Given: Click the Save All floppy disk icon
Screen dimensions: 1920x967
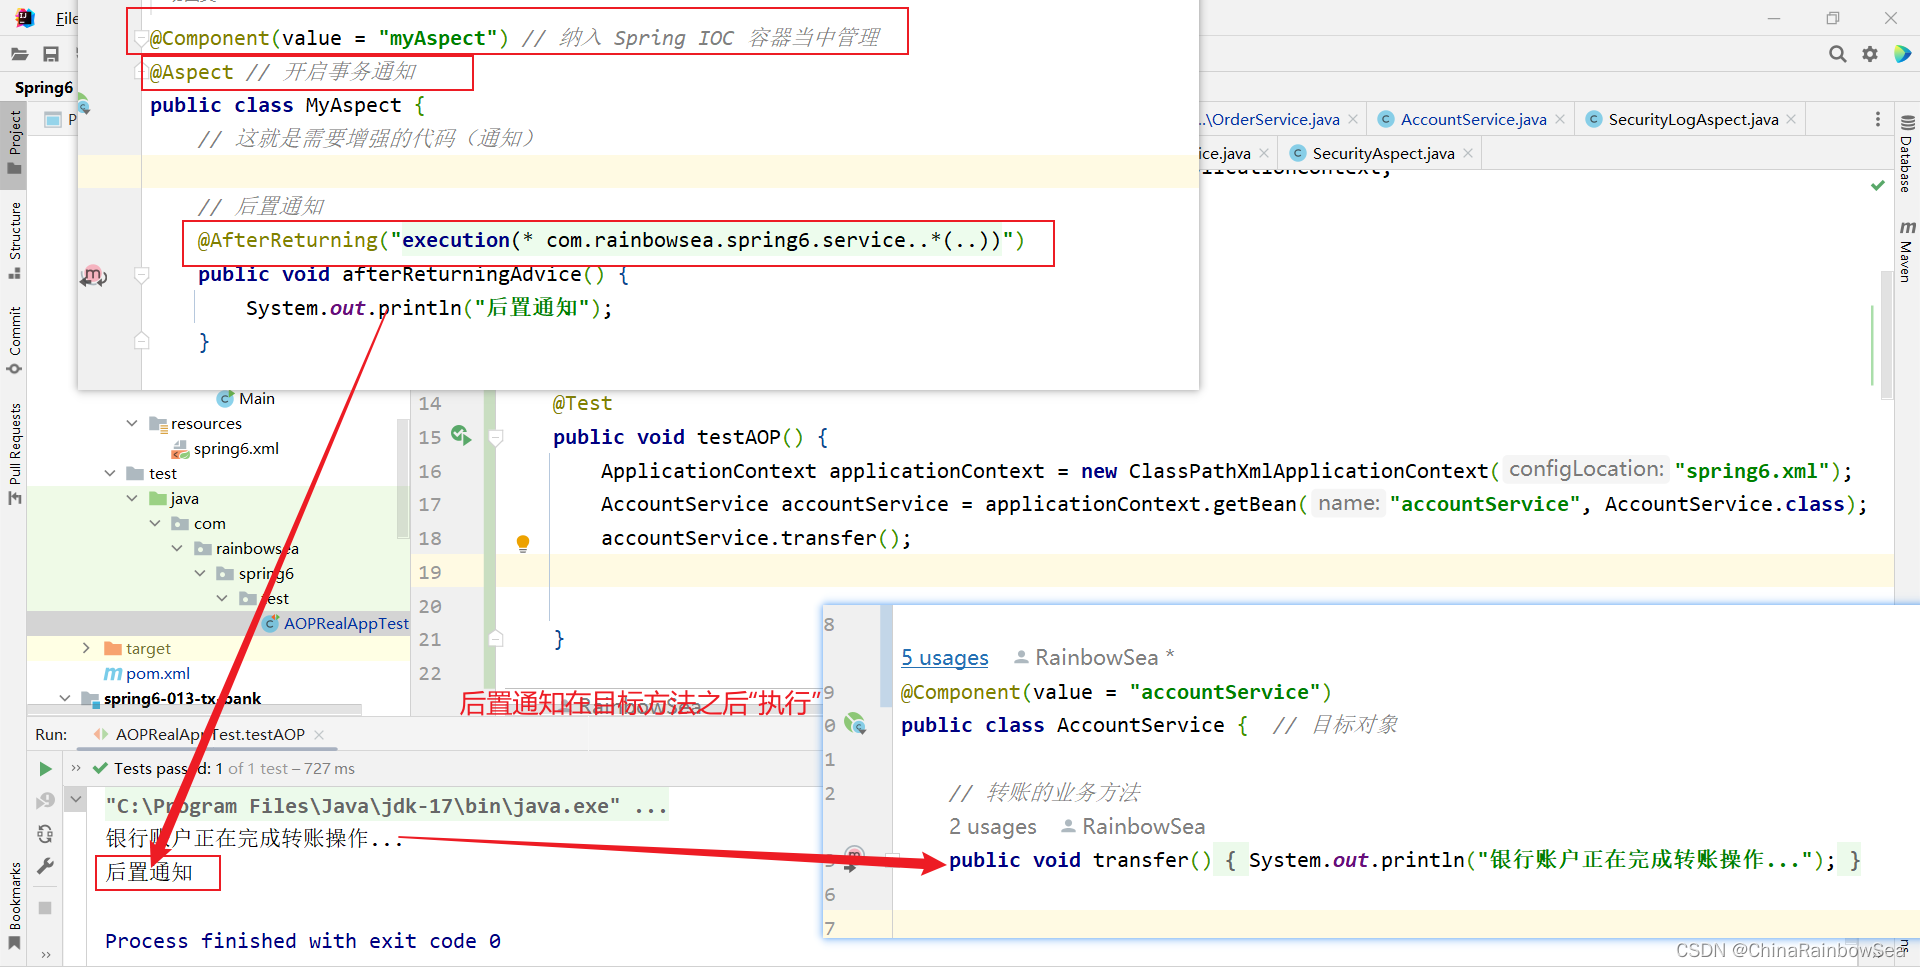Looking at the screenshot, I should point(51,54).
